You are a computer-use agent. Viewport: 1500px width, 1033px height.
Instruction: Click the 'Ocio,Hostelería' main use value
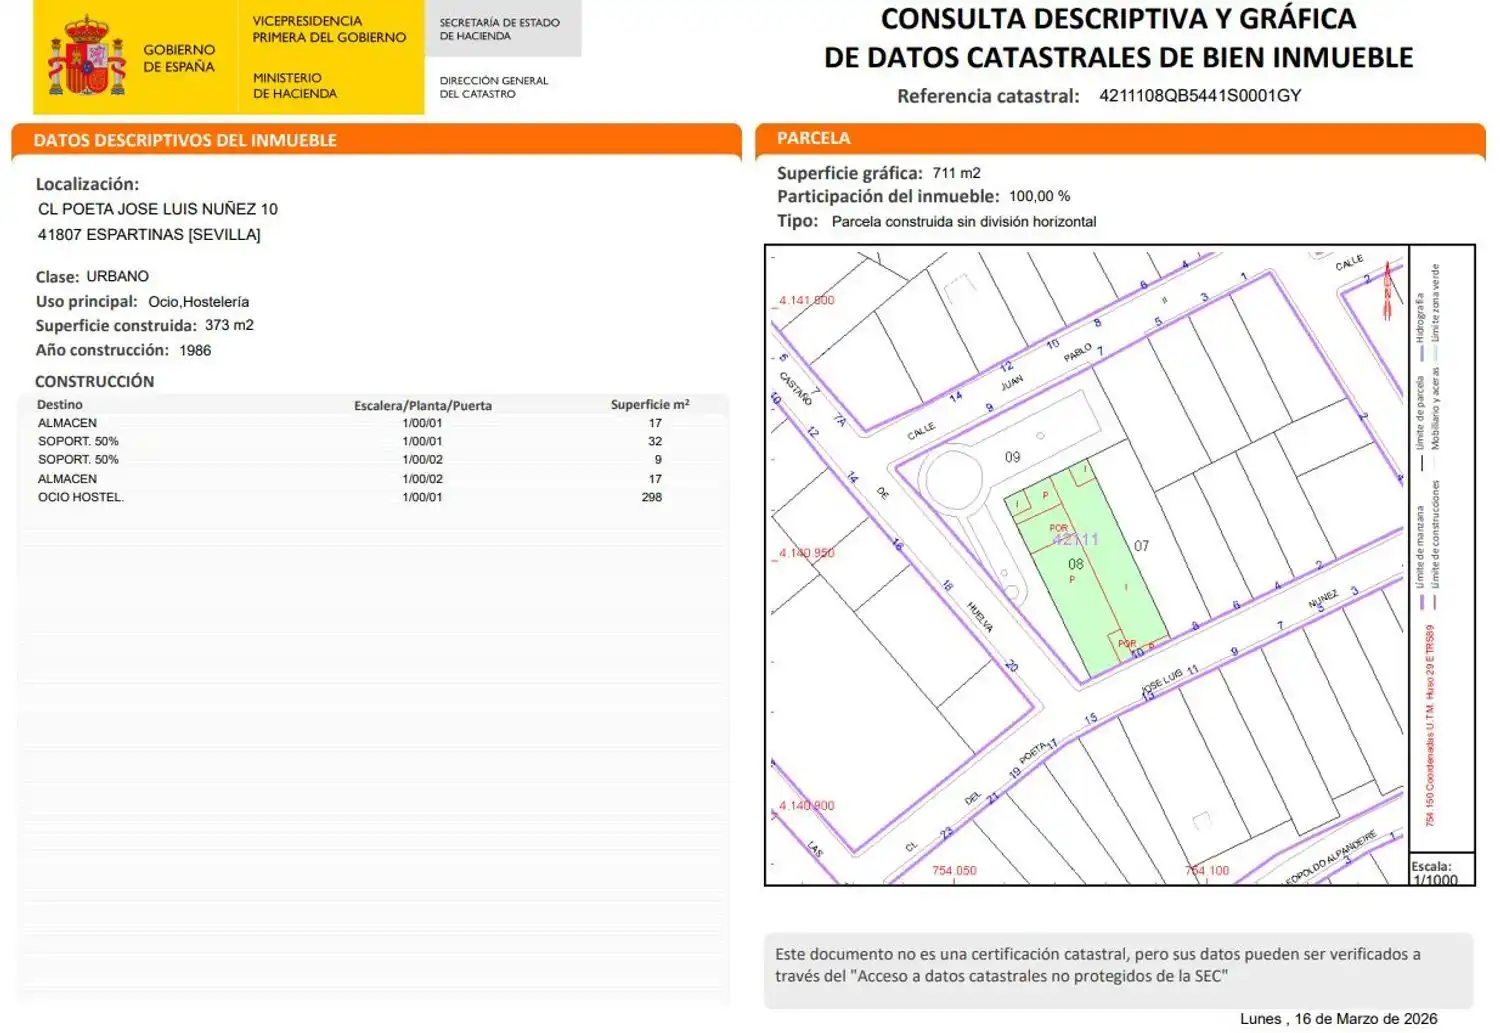[x=199, y=301]
